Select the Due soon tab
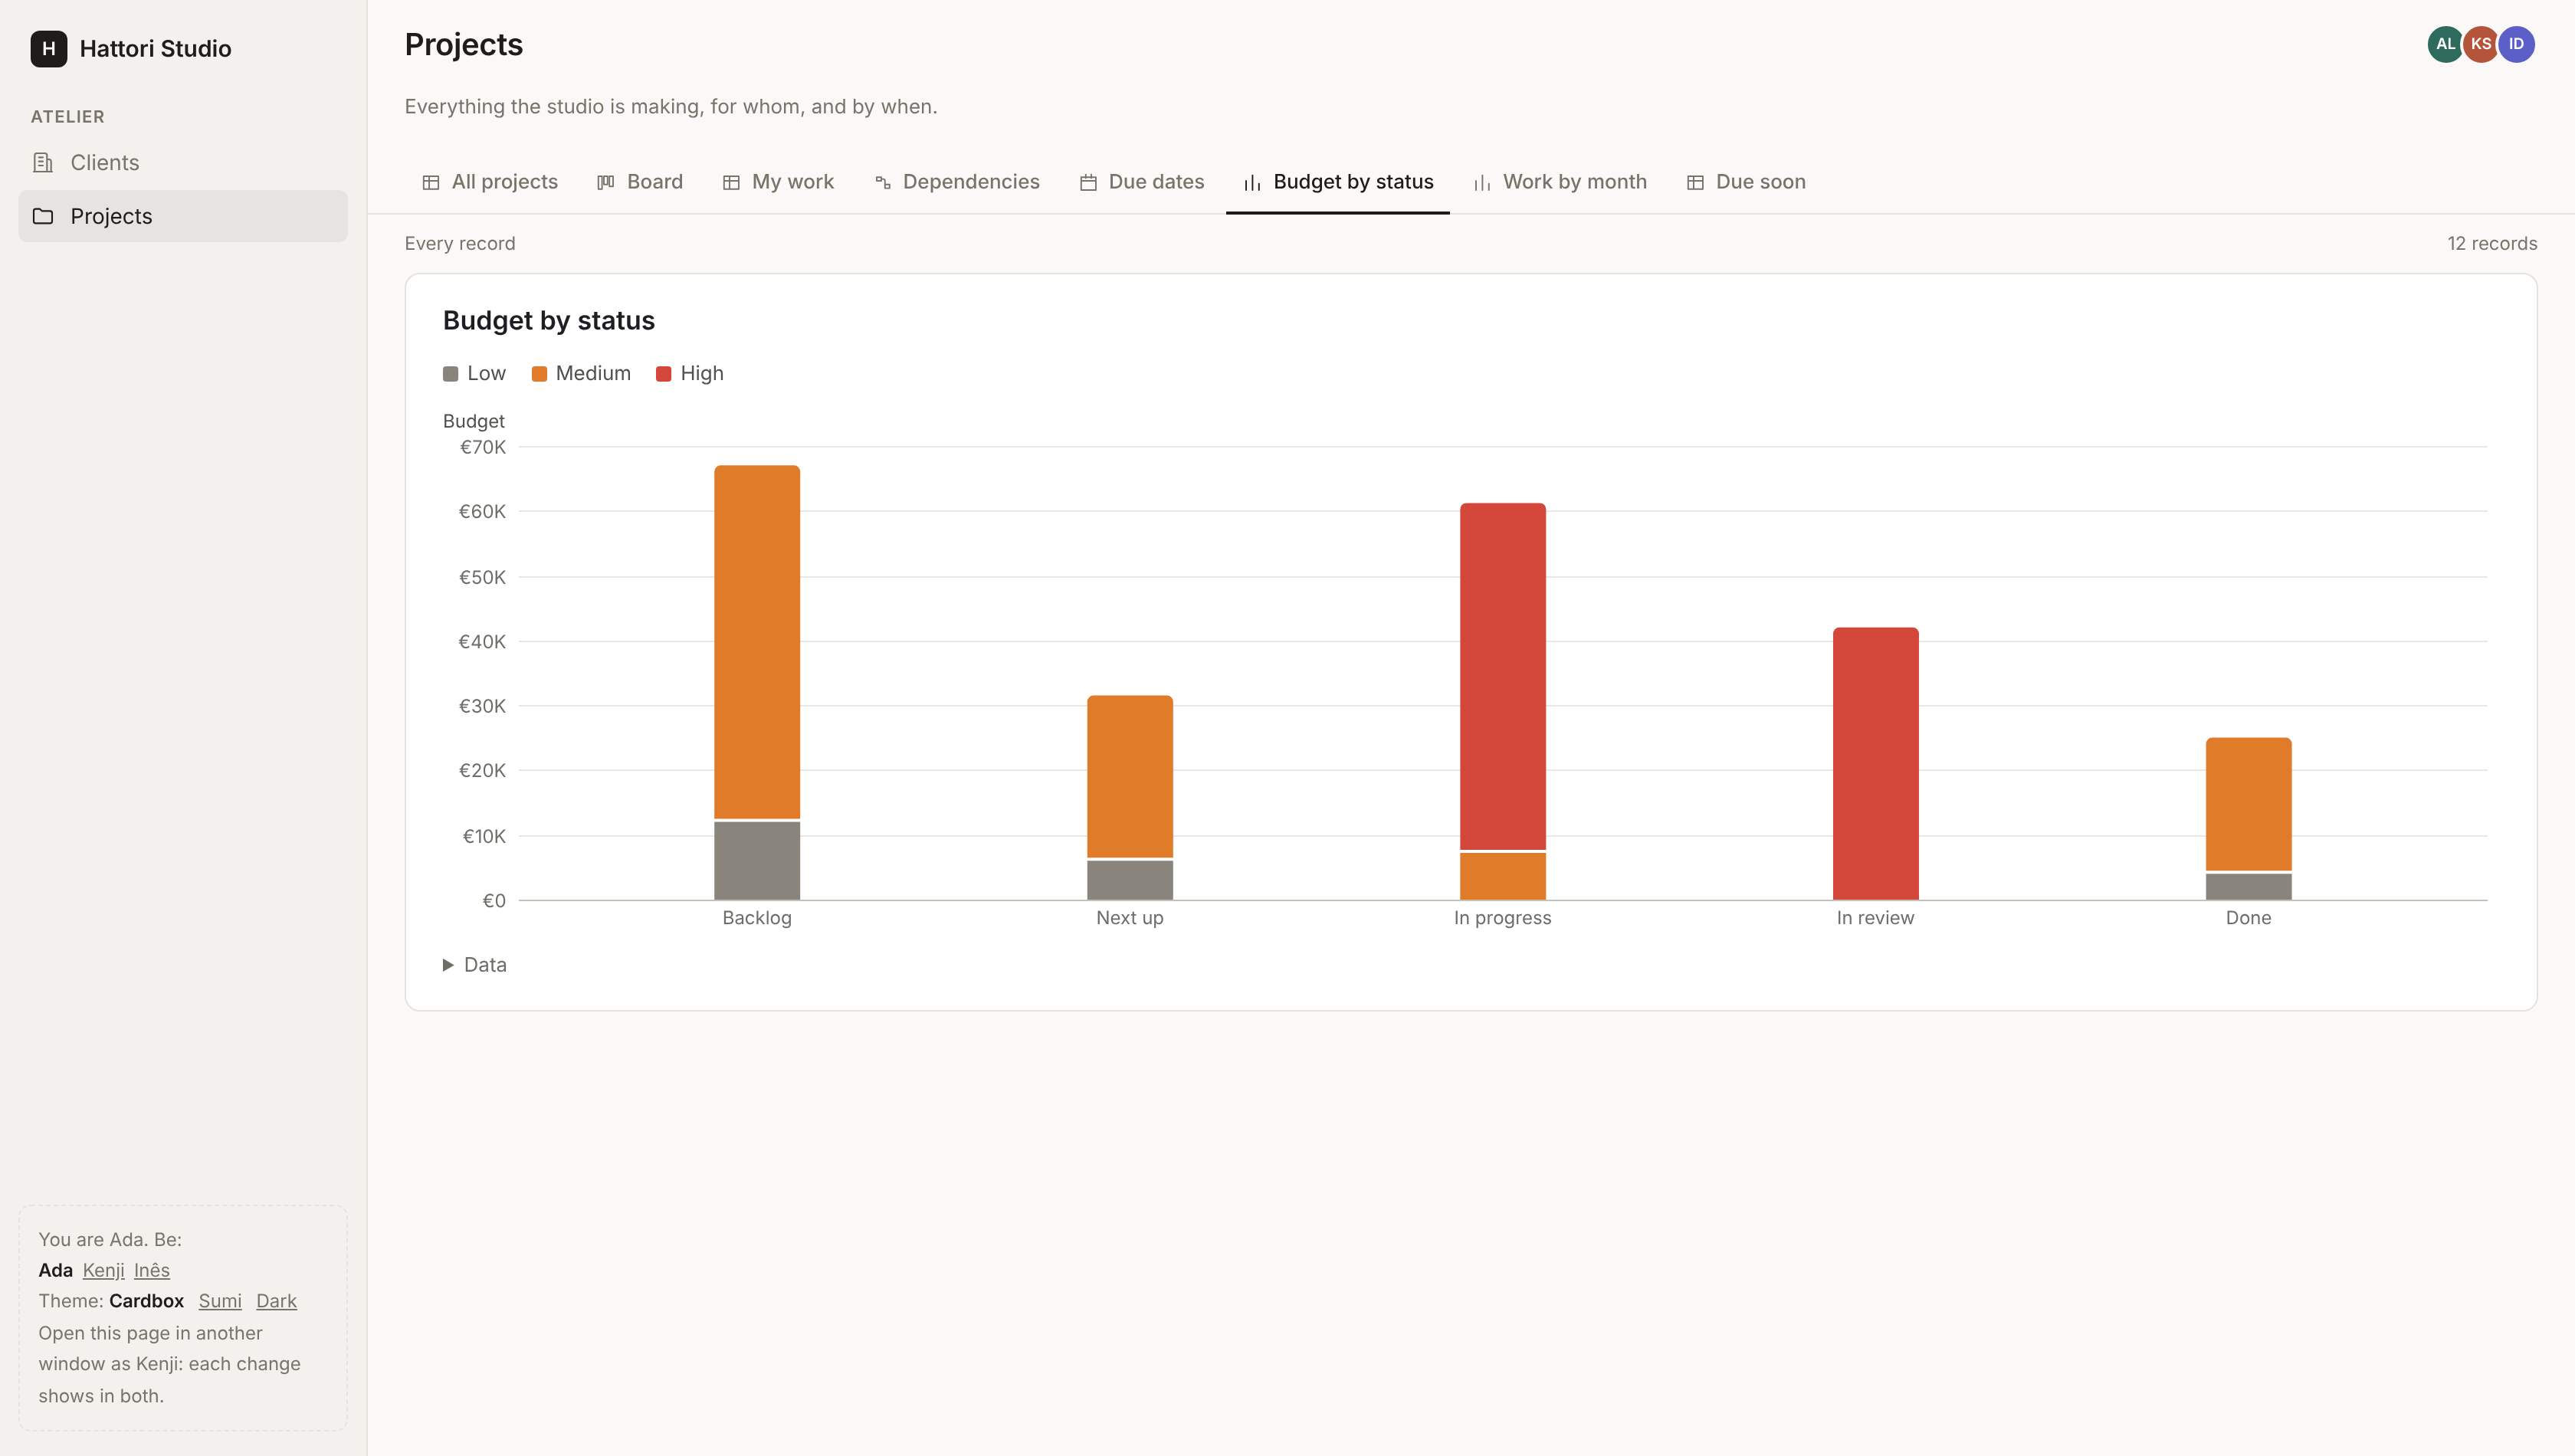The image size is (2575, 1456). pos(1746,182)
